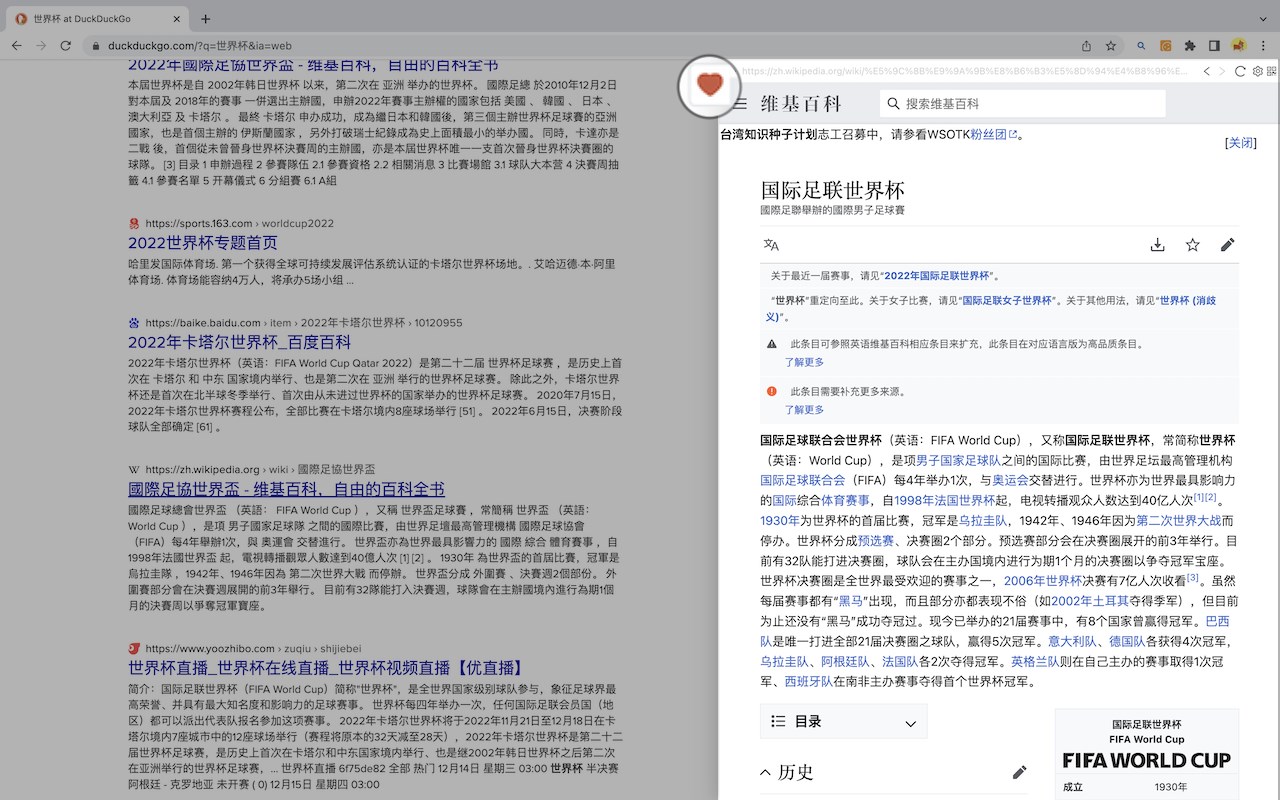Open the Chrome profile avatar
This screenshot has height=800, width=1280.
(1238, 45)
